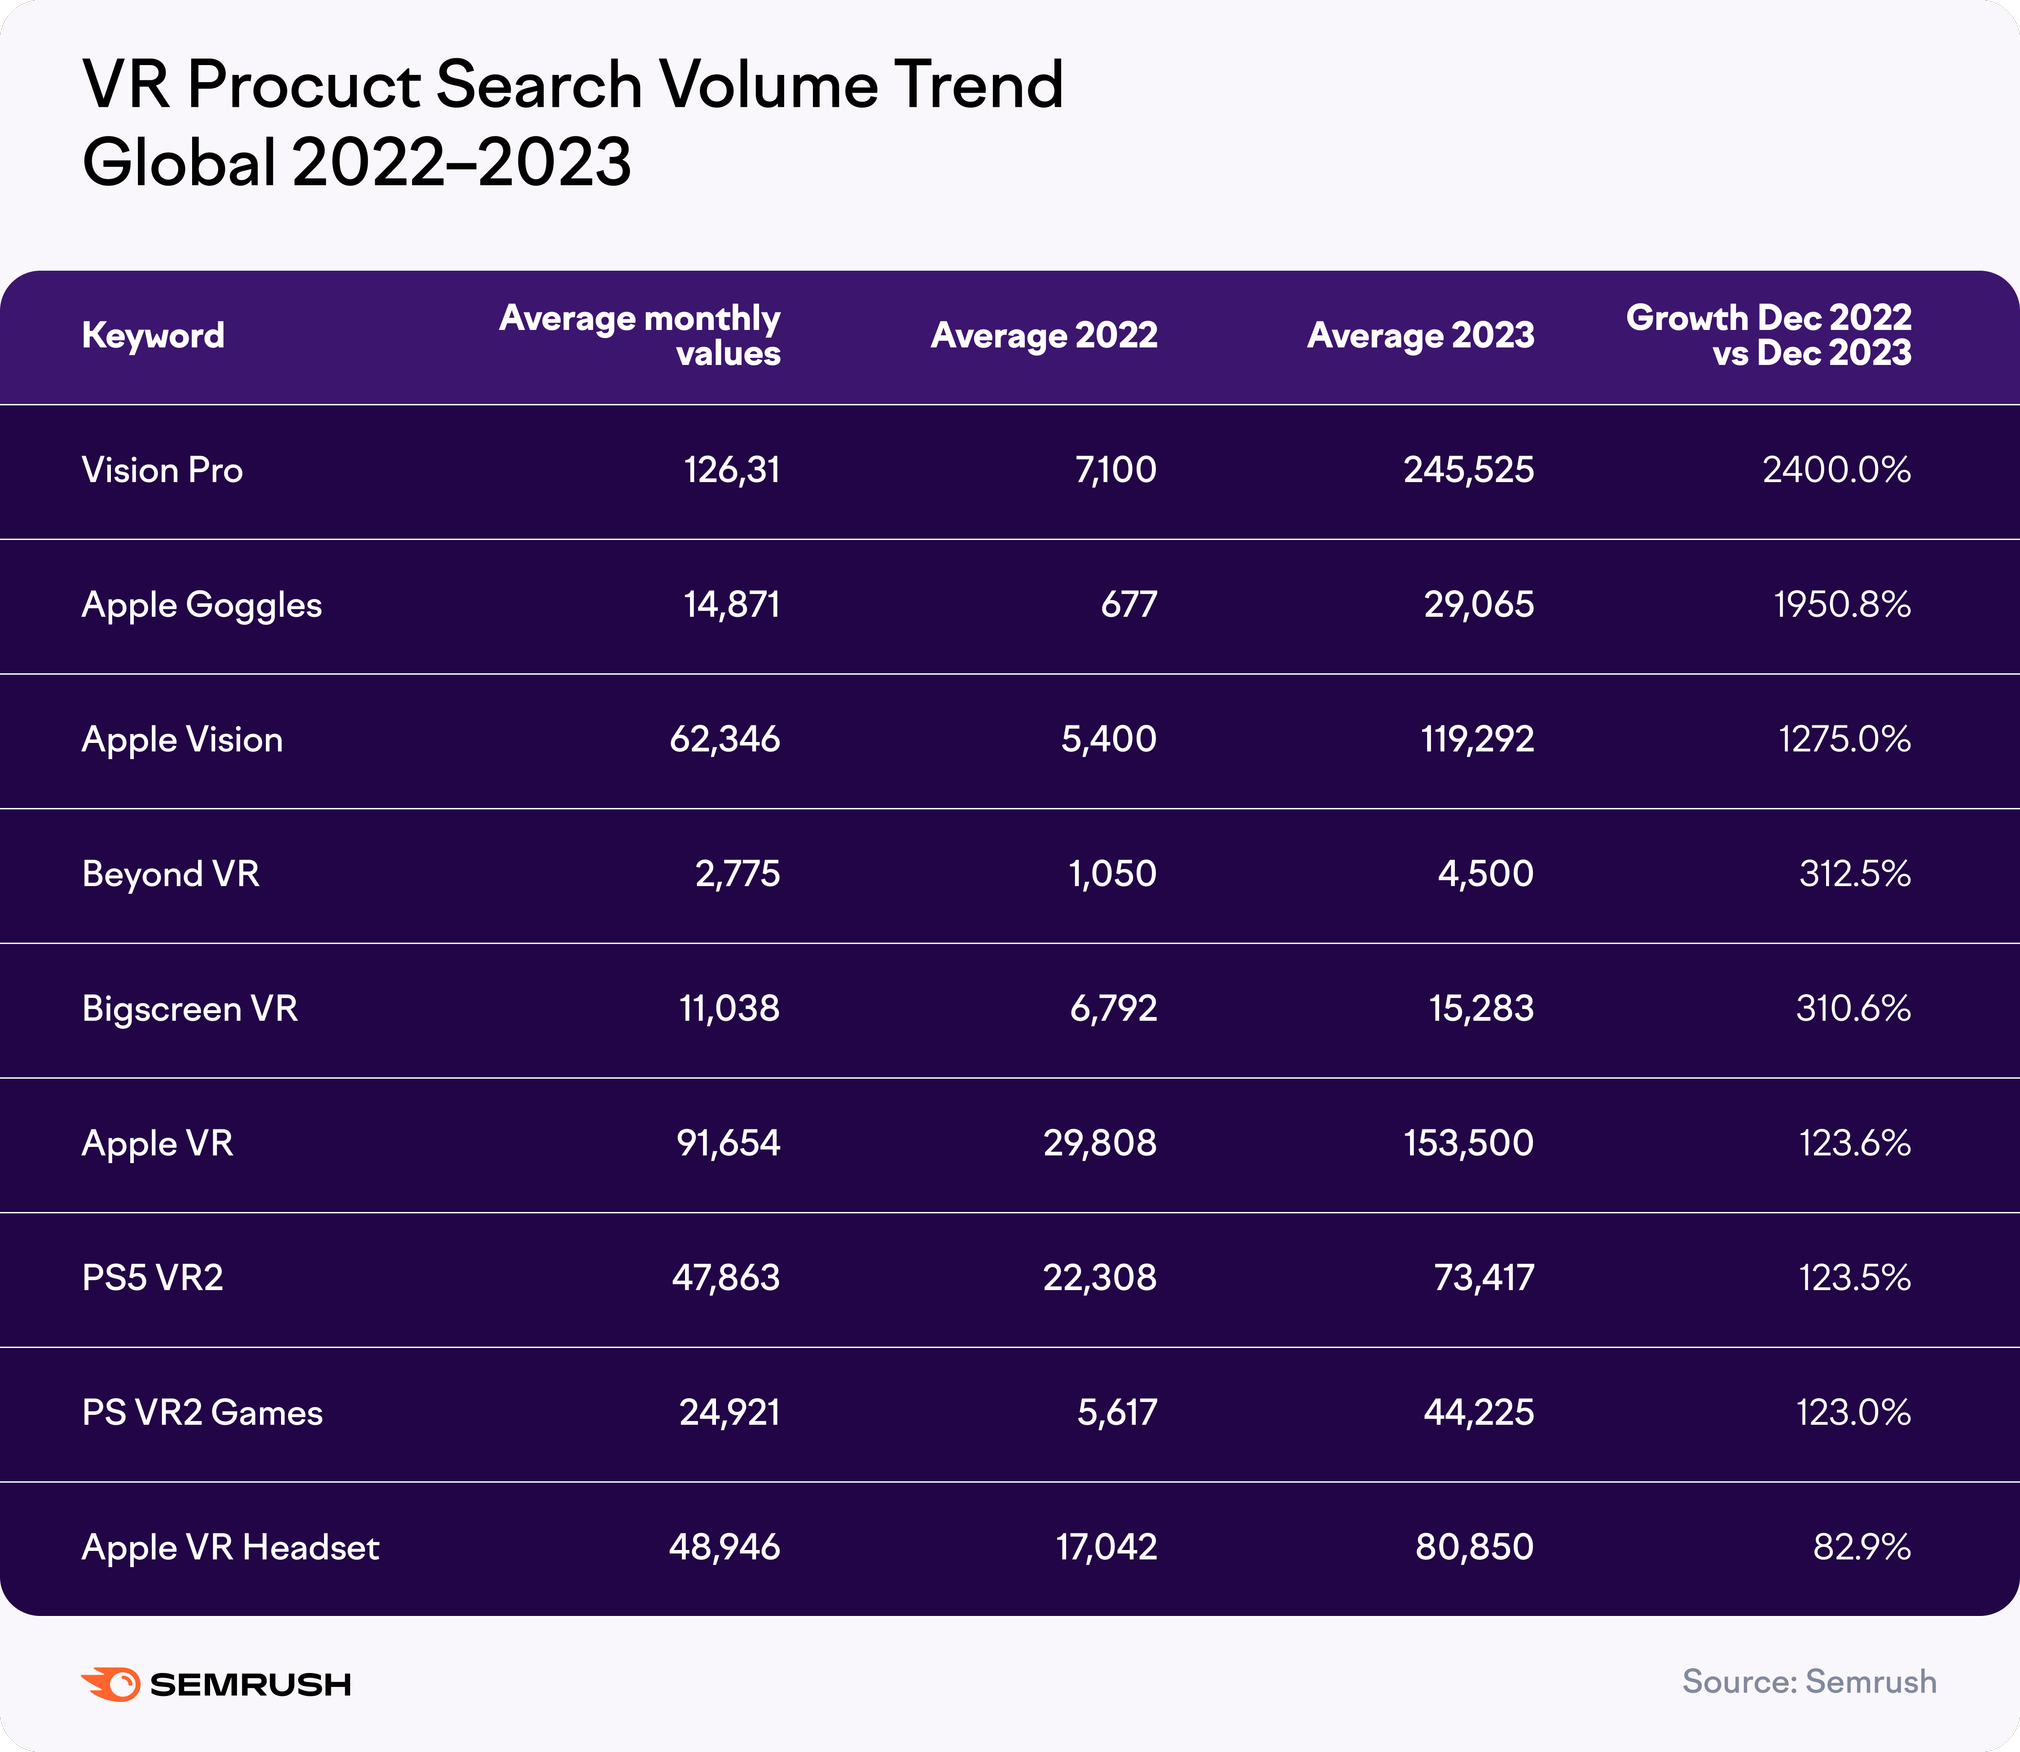2020x1752 pixels.
Task: Select the Apple Vision keyword
Action: pos(182,740)
